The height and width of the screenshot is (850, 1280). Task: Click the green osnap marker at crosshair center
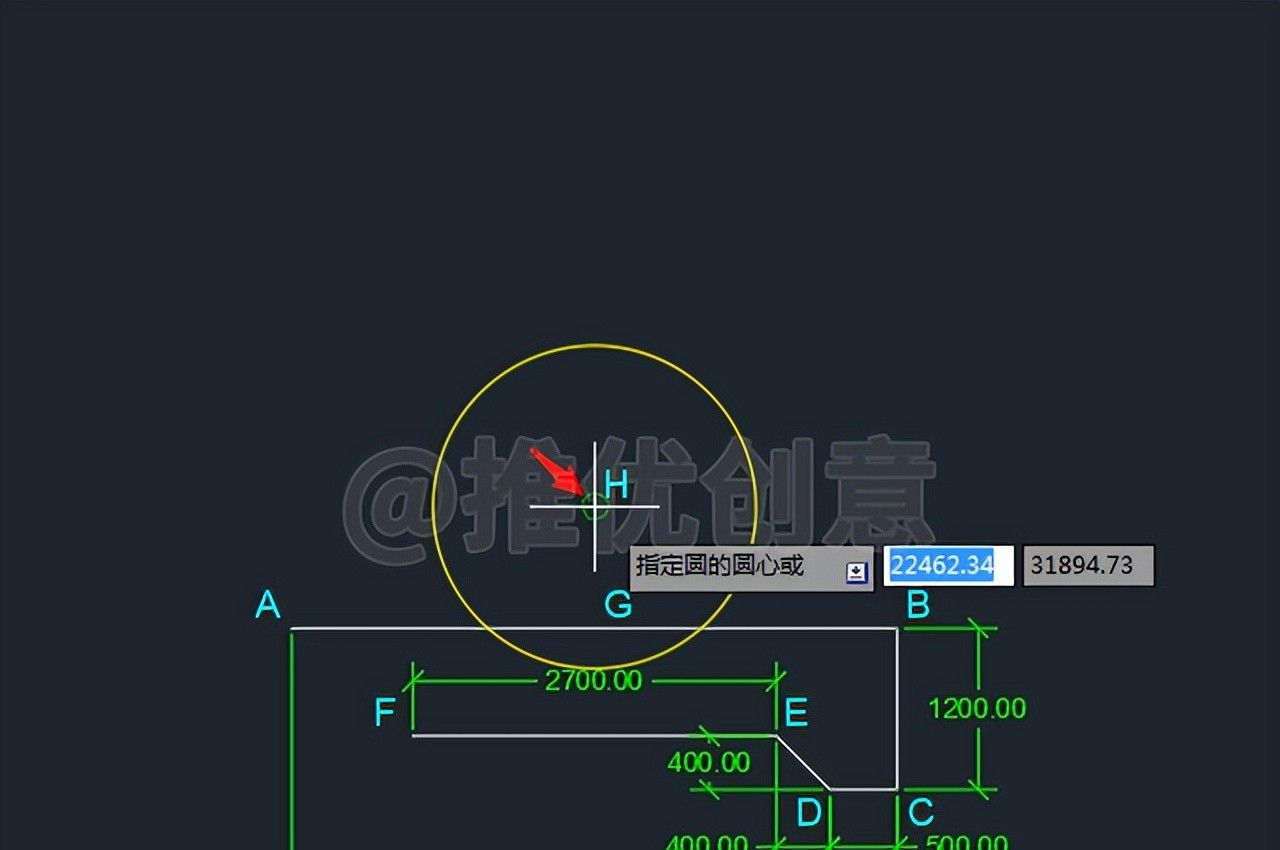594,507
